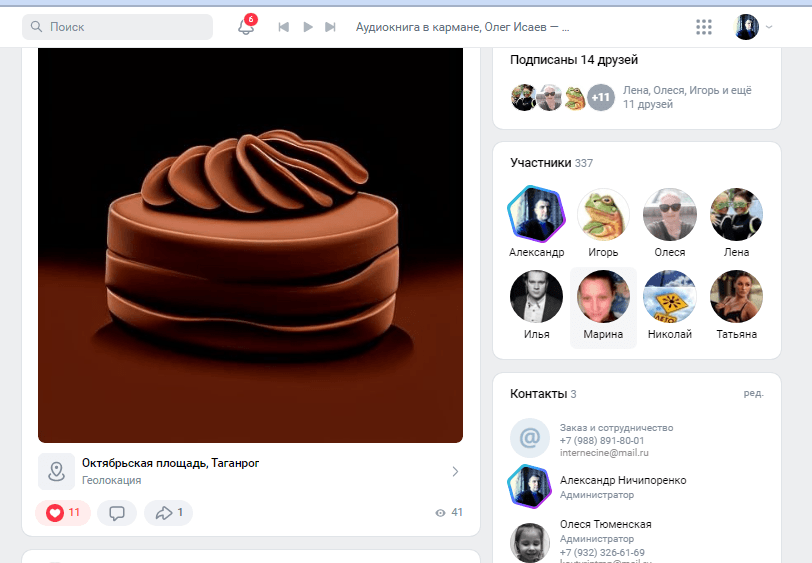
Task: Open internecine@mail.ru email link
Action: pos(604,453)
